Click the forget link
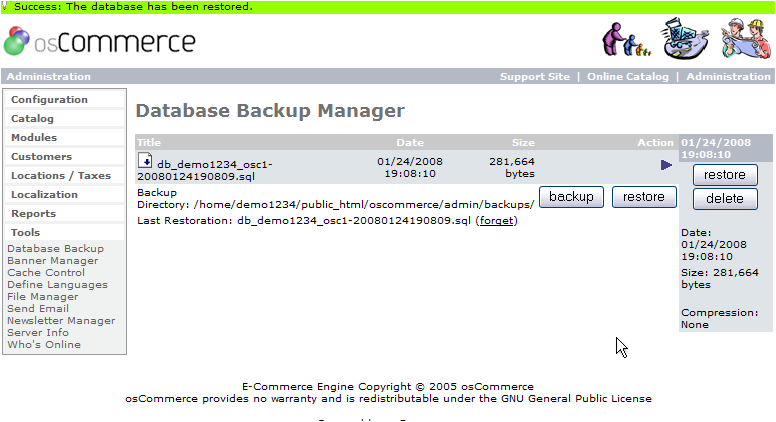Screen dimensions: 776x422 click(x=496, y=221)
